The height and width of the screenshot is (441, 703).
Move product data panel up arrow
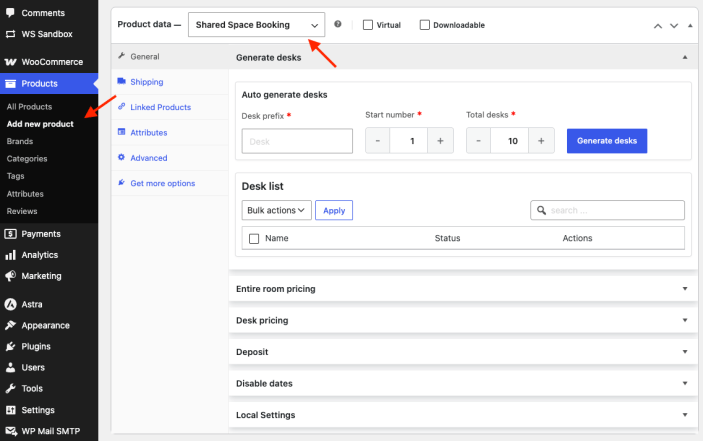pyautogui.click(x=658, y=26)
